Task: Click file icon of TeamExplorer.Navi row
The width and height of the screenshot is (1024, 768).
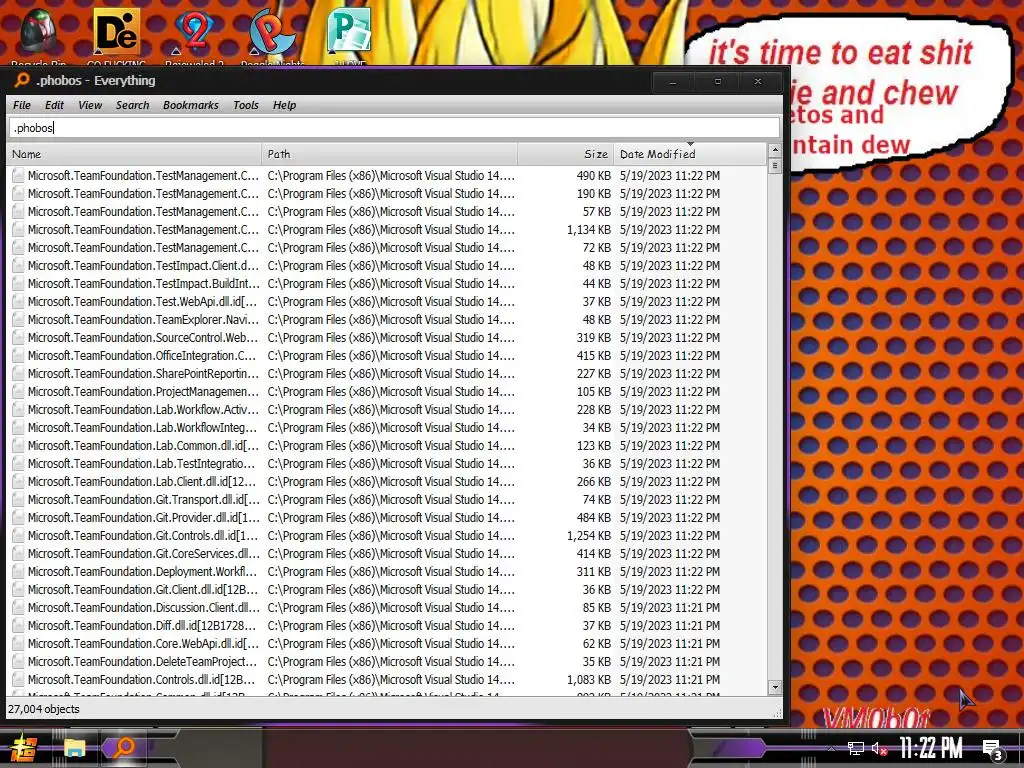Action: click(x=18, y=319)
